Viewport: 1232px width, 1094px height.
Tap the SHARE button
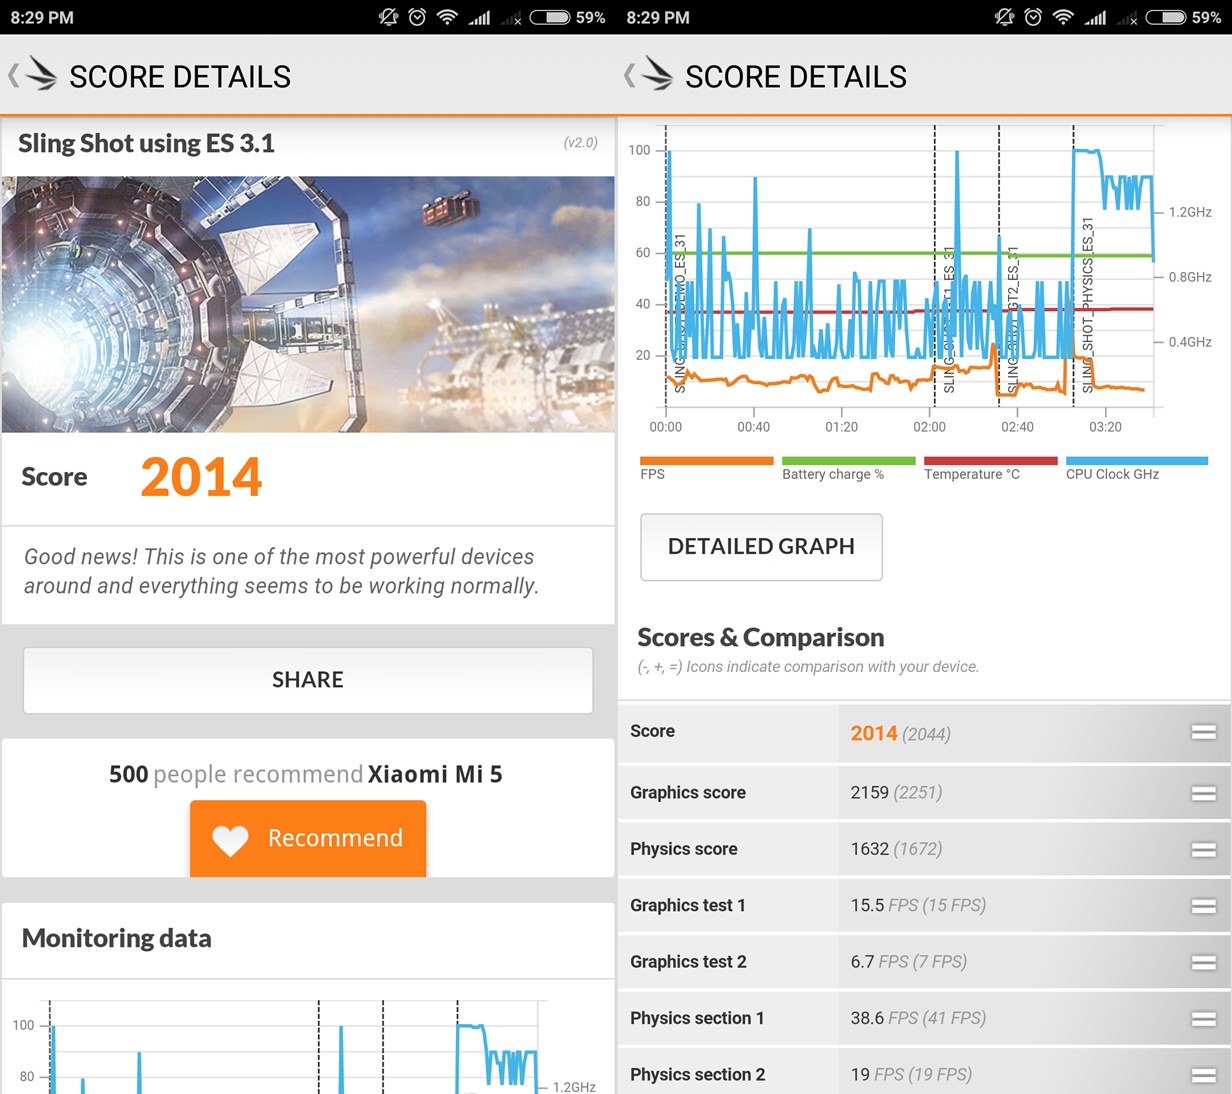(308, 680)
